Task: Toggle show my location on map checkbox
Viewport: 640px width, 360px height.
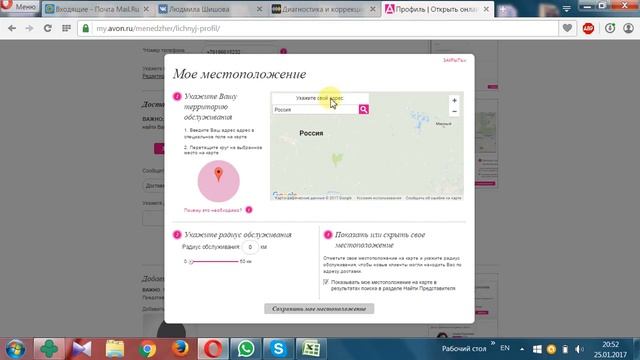Action: tap(326, 282)
